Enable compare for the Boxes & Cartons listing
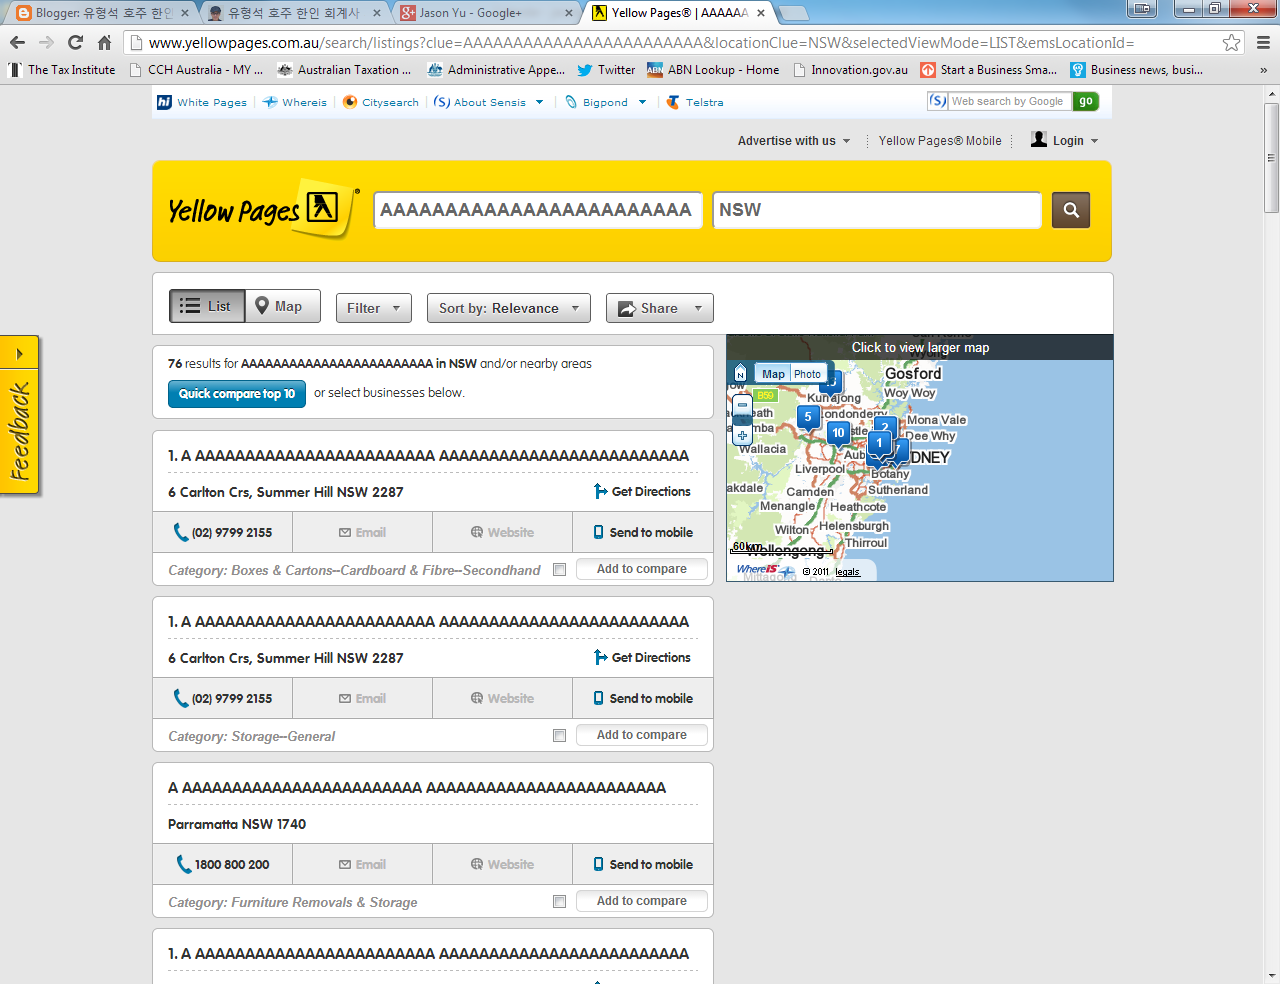 (559, 569)
